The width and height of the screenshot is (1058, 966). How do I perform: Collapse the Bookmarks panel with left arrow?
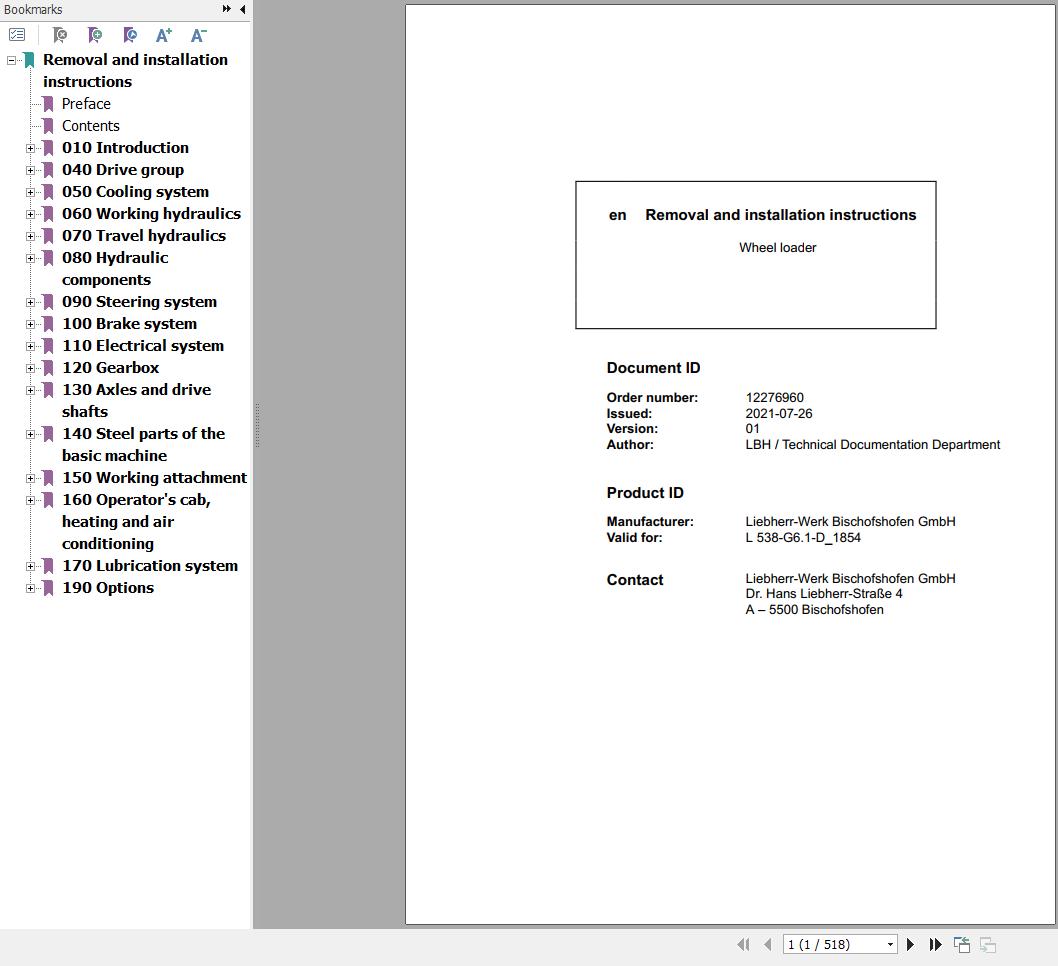[x=242, y=9]
